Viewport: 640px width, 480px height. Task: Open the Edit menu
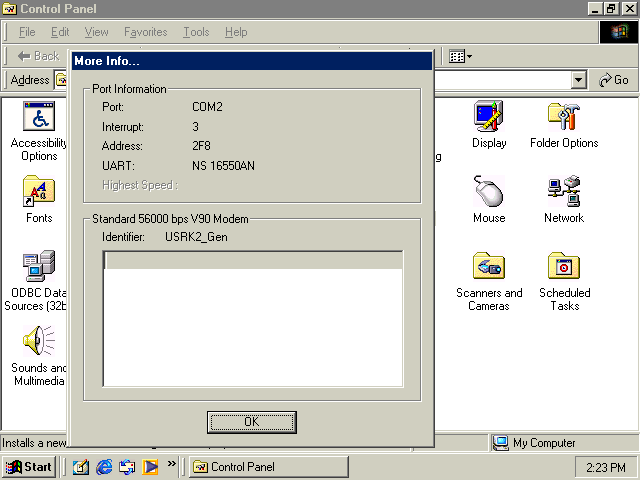click(x=60, y=32)
